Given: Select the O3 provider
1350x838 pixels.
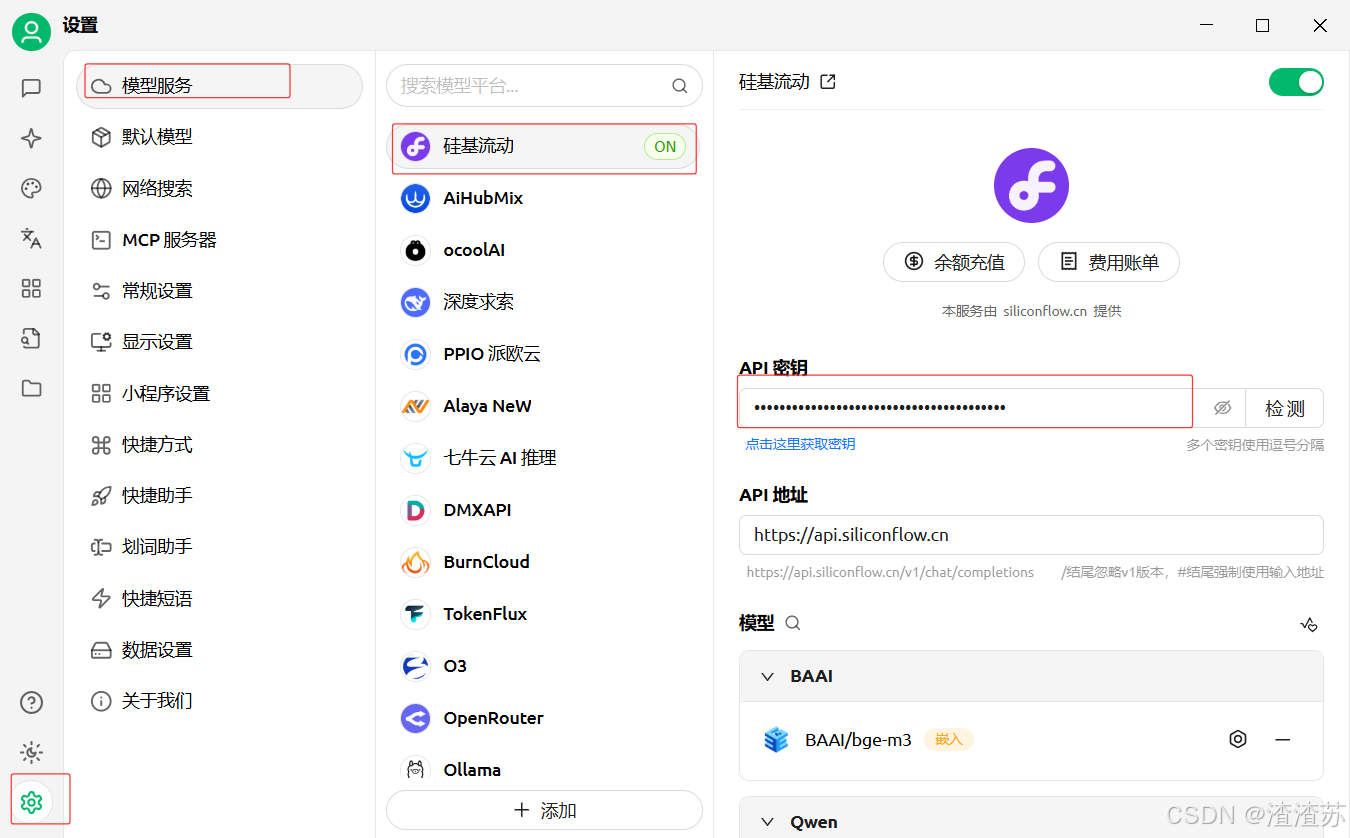Looking at the screenshot, I should [544, 666].
